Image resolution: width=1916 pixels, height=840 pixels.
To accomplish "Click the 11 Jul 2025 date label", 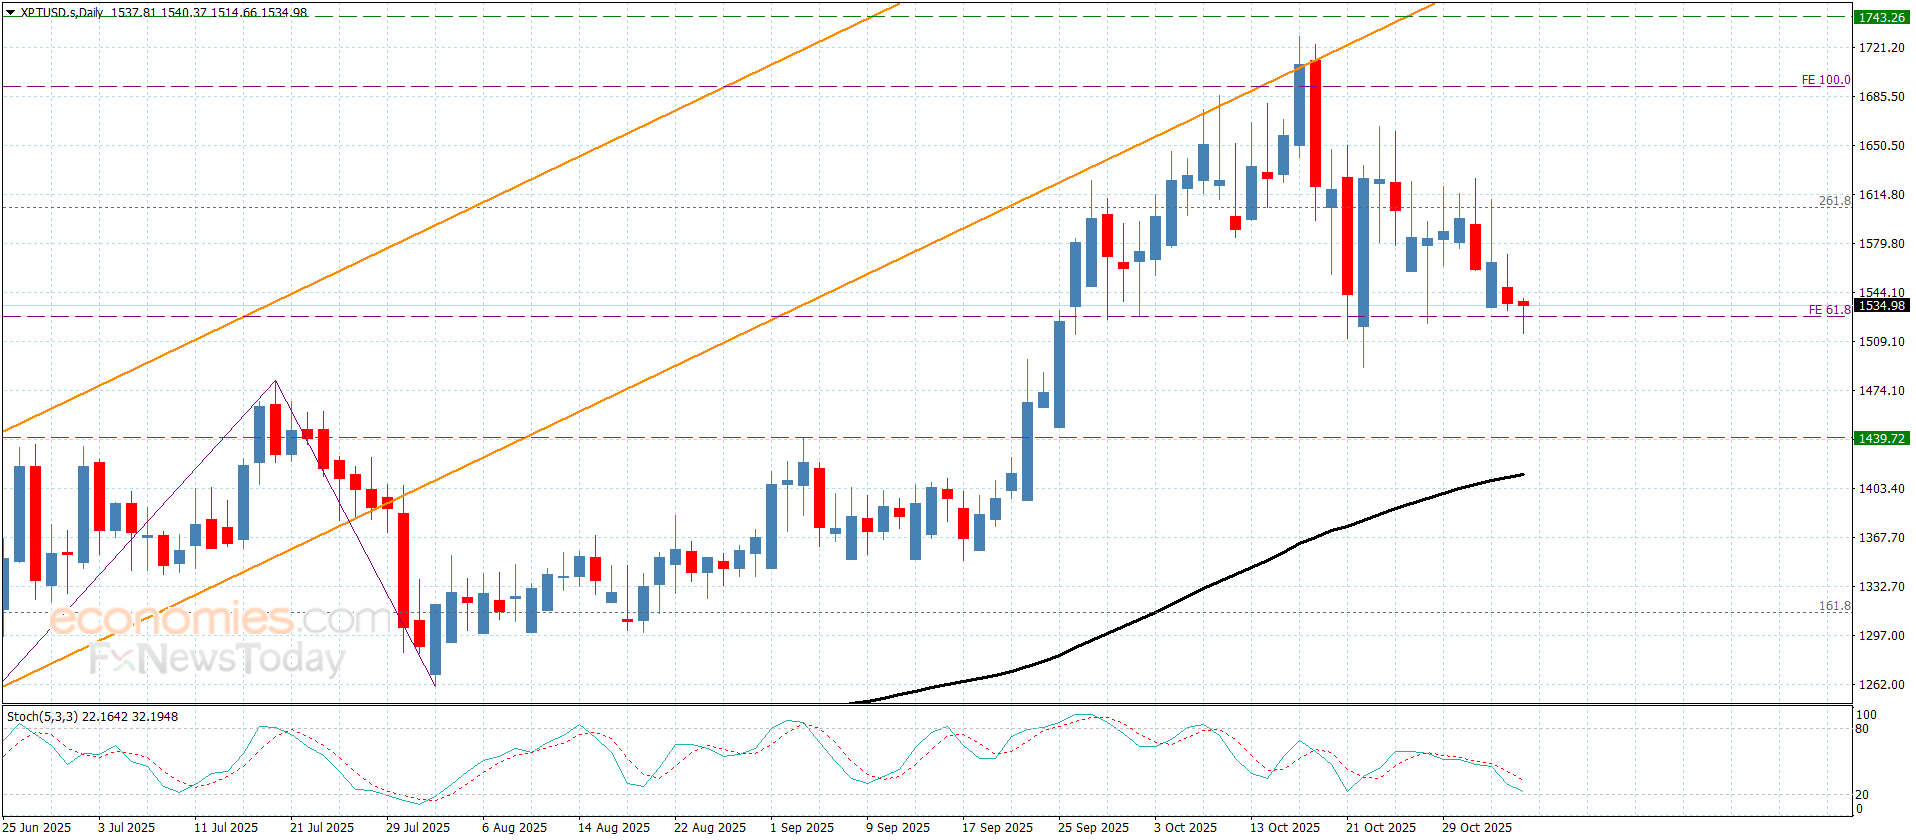I will (x=226, y=827).
